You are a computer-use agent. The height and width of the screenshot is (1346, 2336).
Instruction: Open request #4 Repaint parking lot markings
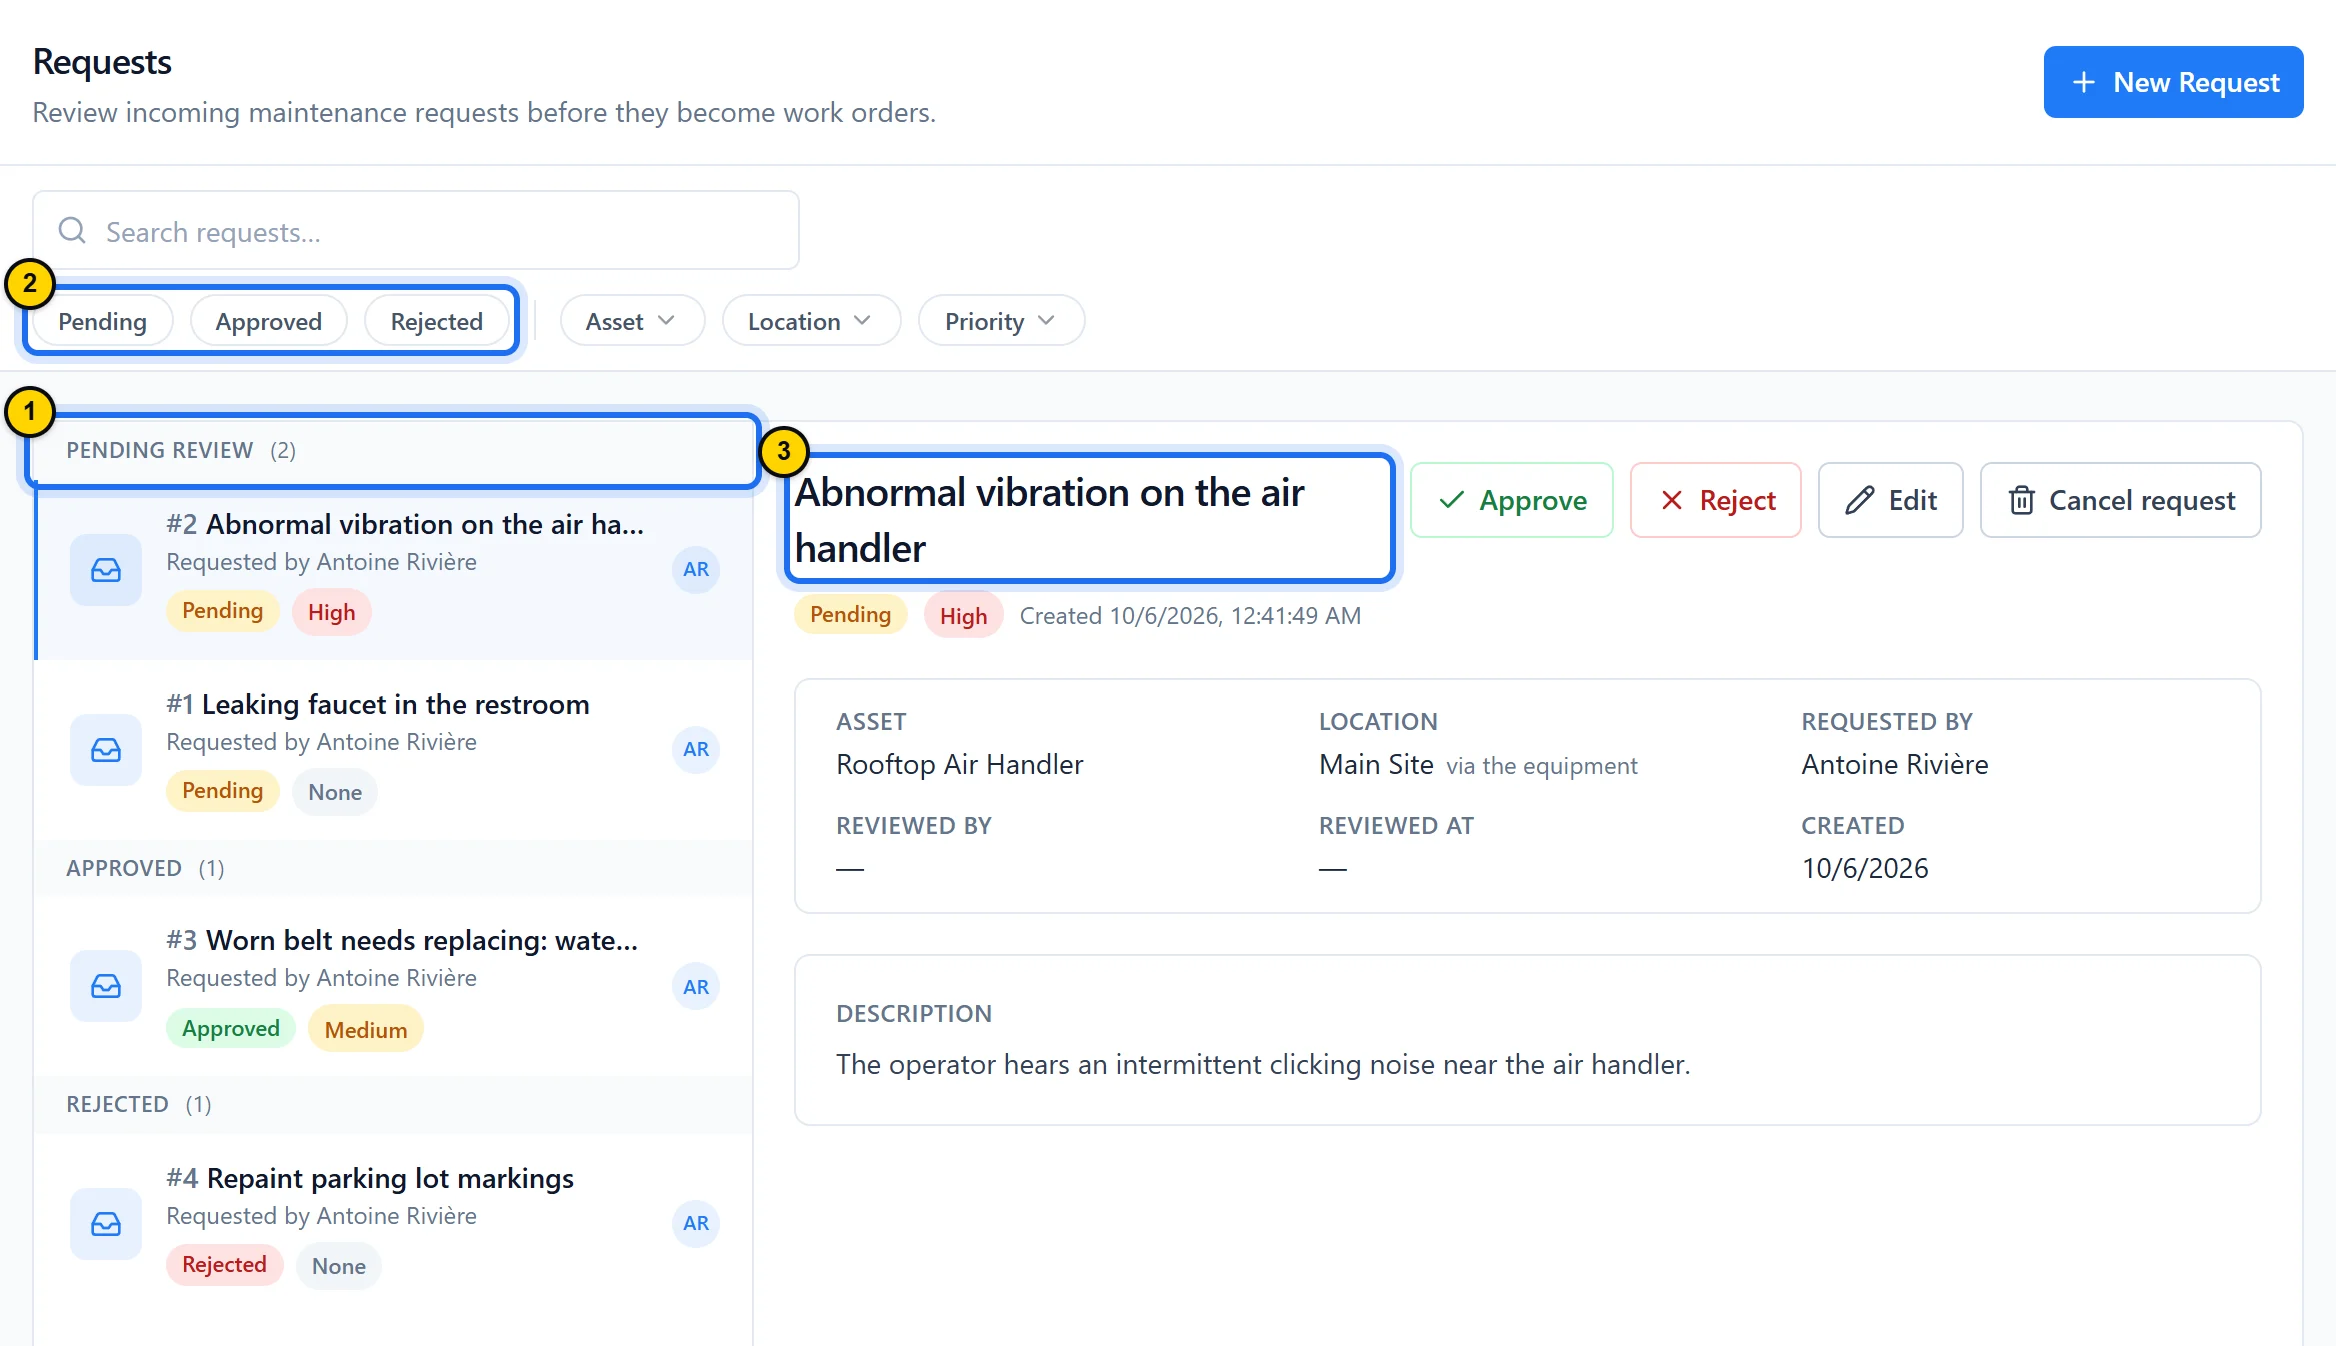coord(394,1224)
